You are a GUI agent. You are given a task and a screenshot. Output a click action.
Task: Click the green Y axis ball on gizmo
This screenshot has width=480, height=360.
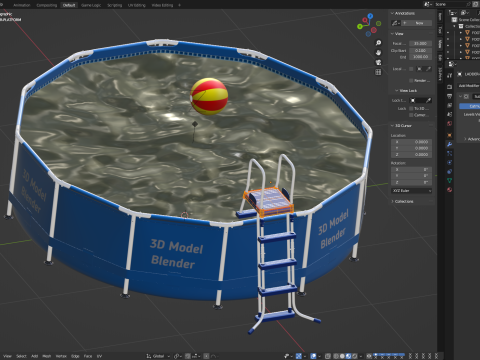pyautogui.click(x=360, y=27)
